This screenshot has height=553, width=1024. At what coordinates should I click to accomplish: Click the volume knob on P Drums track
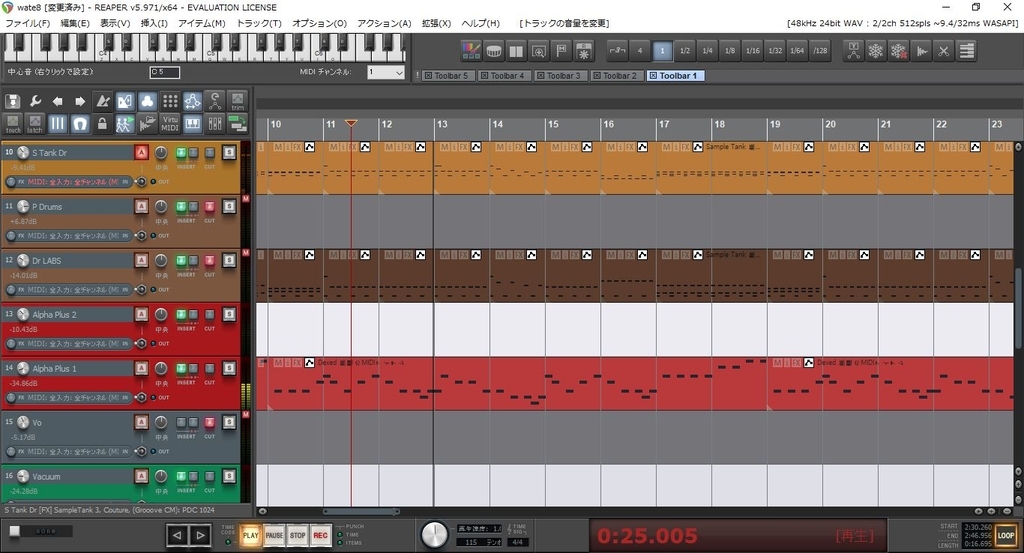tap(24, 206)
